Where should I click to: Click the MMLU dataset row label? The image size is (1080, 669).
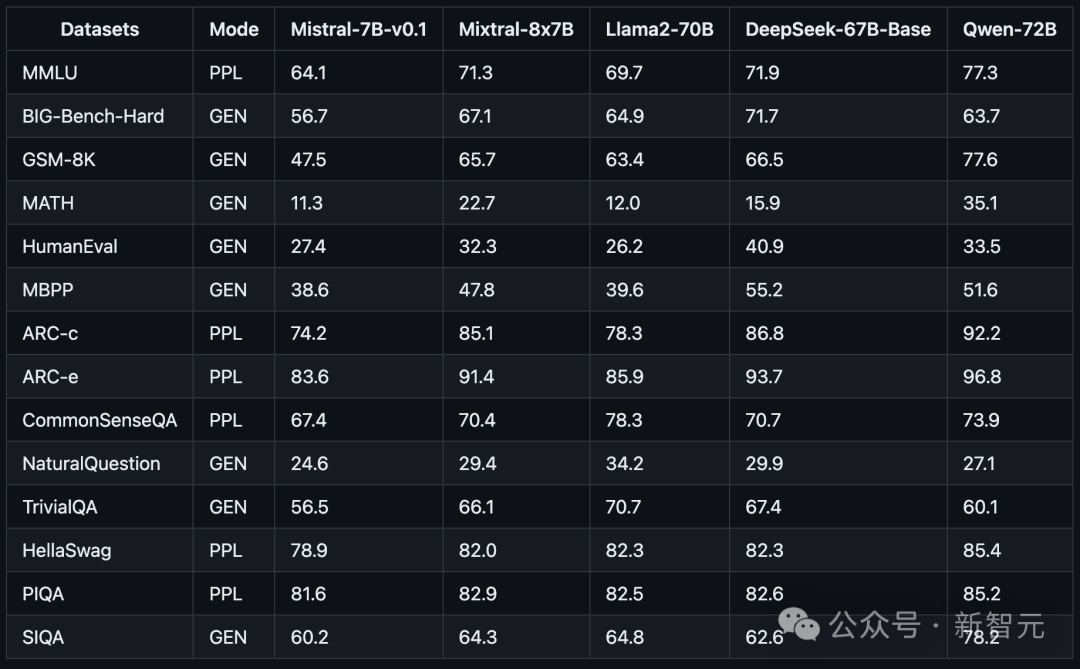[x=50, y=73]
